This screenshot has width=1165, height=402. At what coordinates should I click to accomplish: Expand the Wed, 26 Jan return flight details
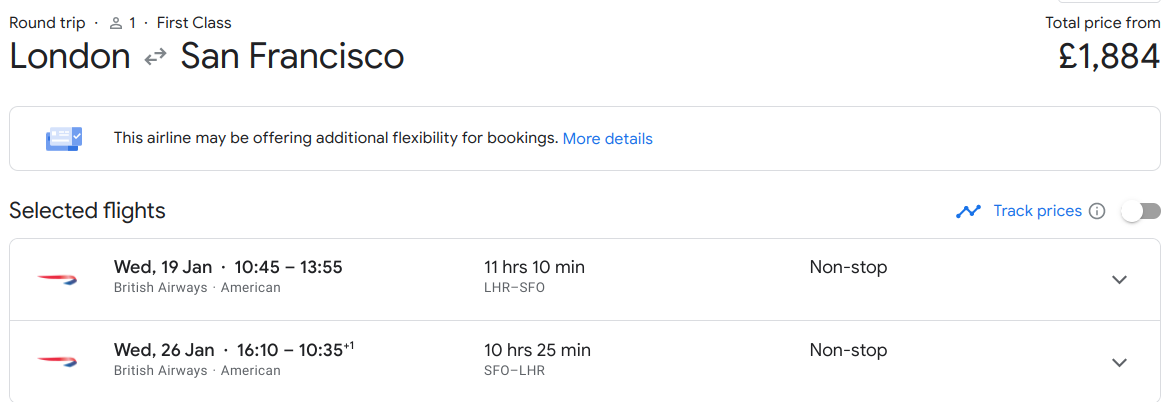coord(1120,362)
